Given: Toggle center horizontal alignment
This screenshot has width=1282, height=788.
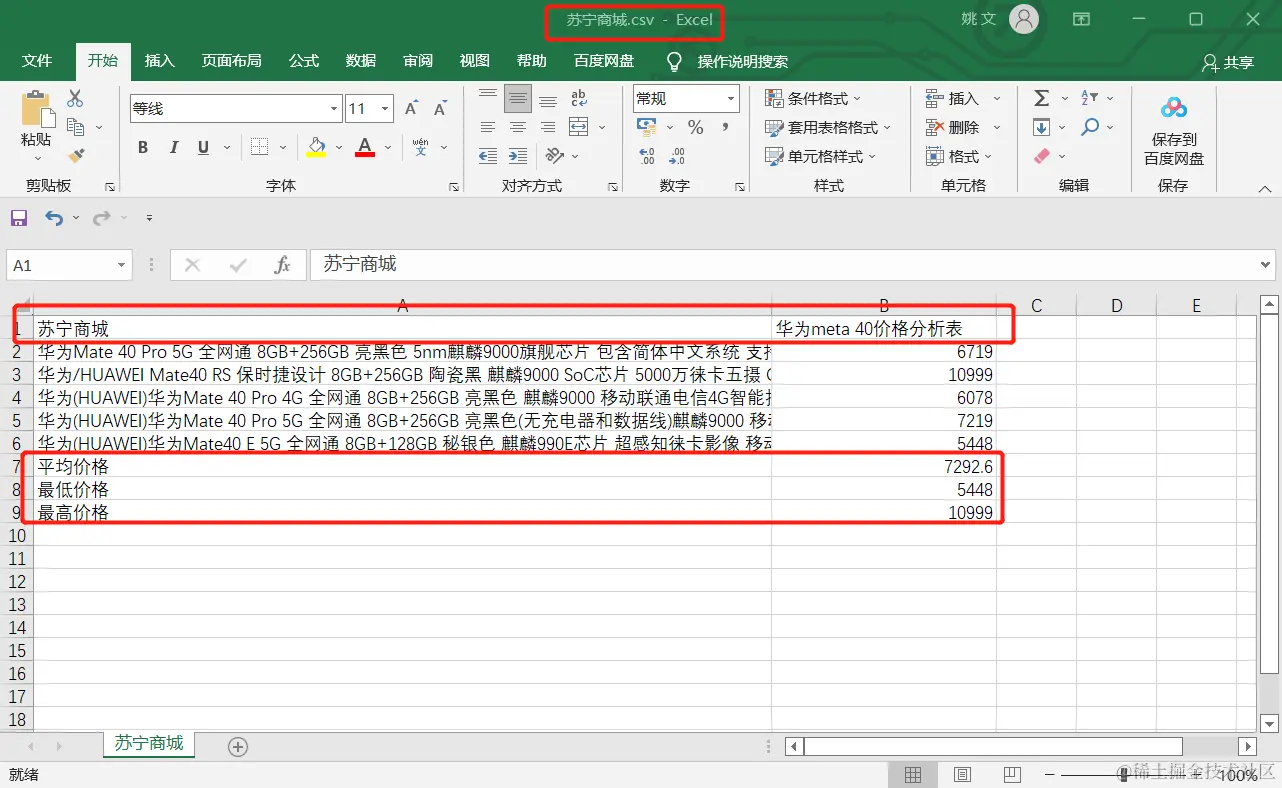Looking at the screenshot, I should pyautogui.click(x=518, y=127).
